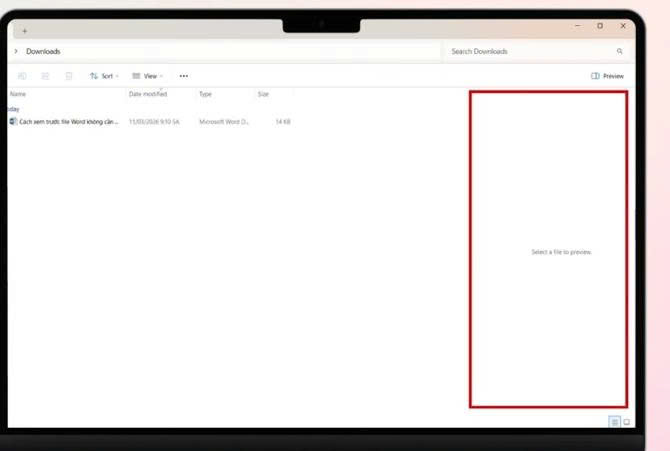Click the Microsoft Word D... type cell
The height and width of the screenshot is (451, 670).
[x=223, y=122]
